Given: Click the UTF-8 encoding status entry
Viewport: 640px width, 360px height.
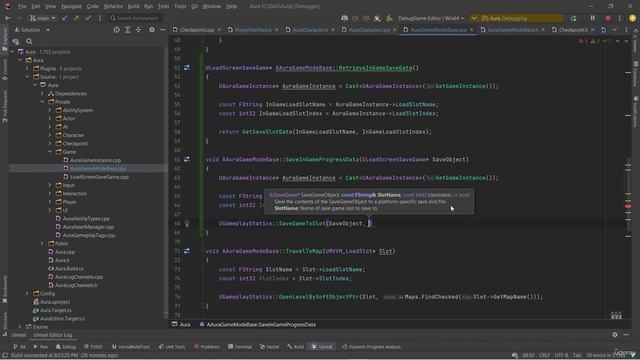Looking at the screenshot, I should [561, 356].
